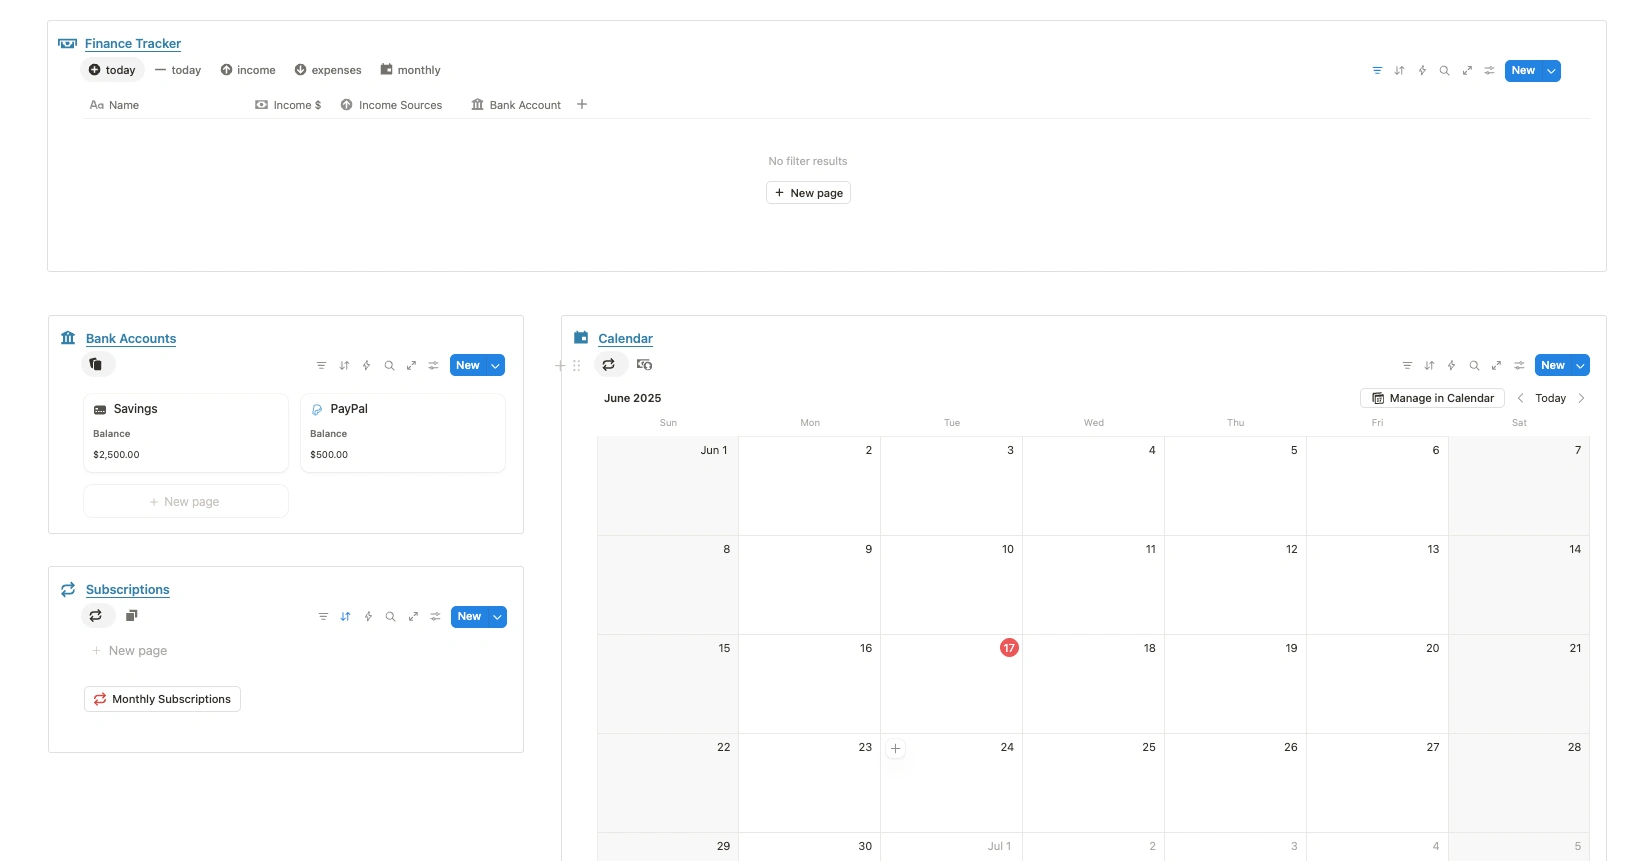
Task: Click New page row in Subscriptions
Action: [x=130, y=651]
